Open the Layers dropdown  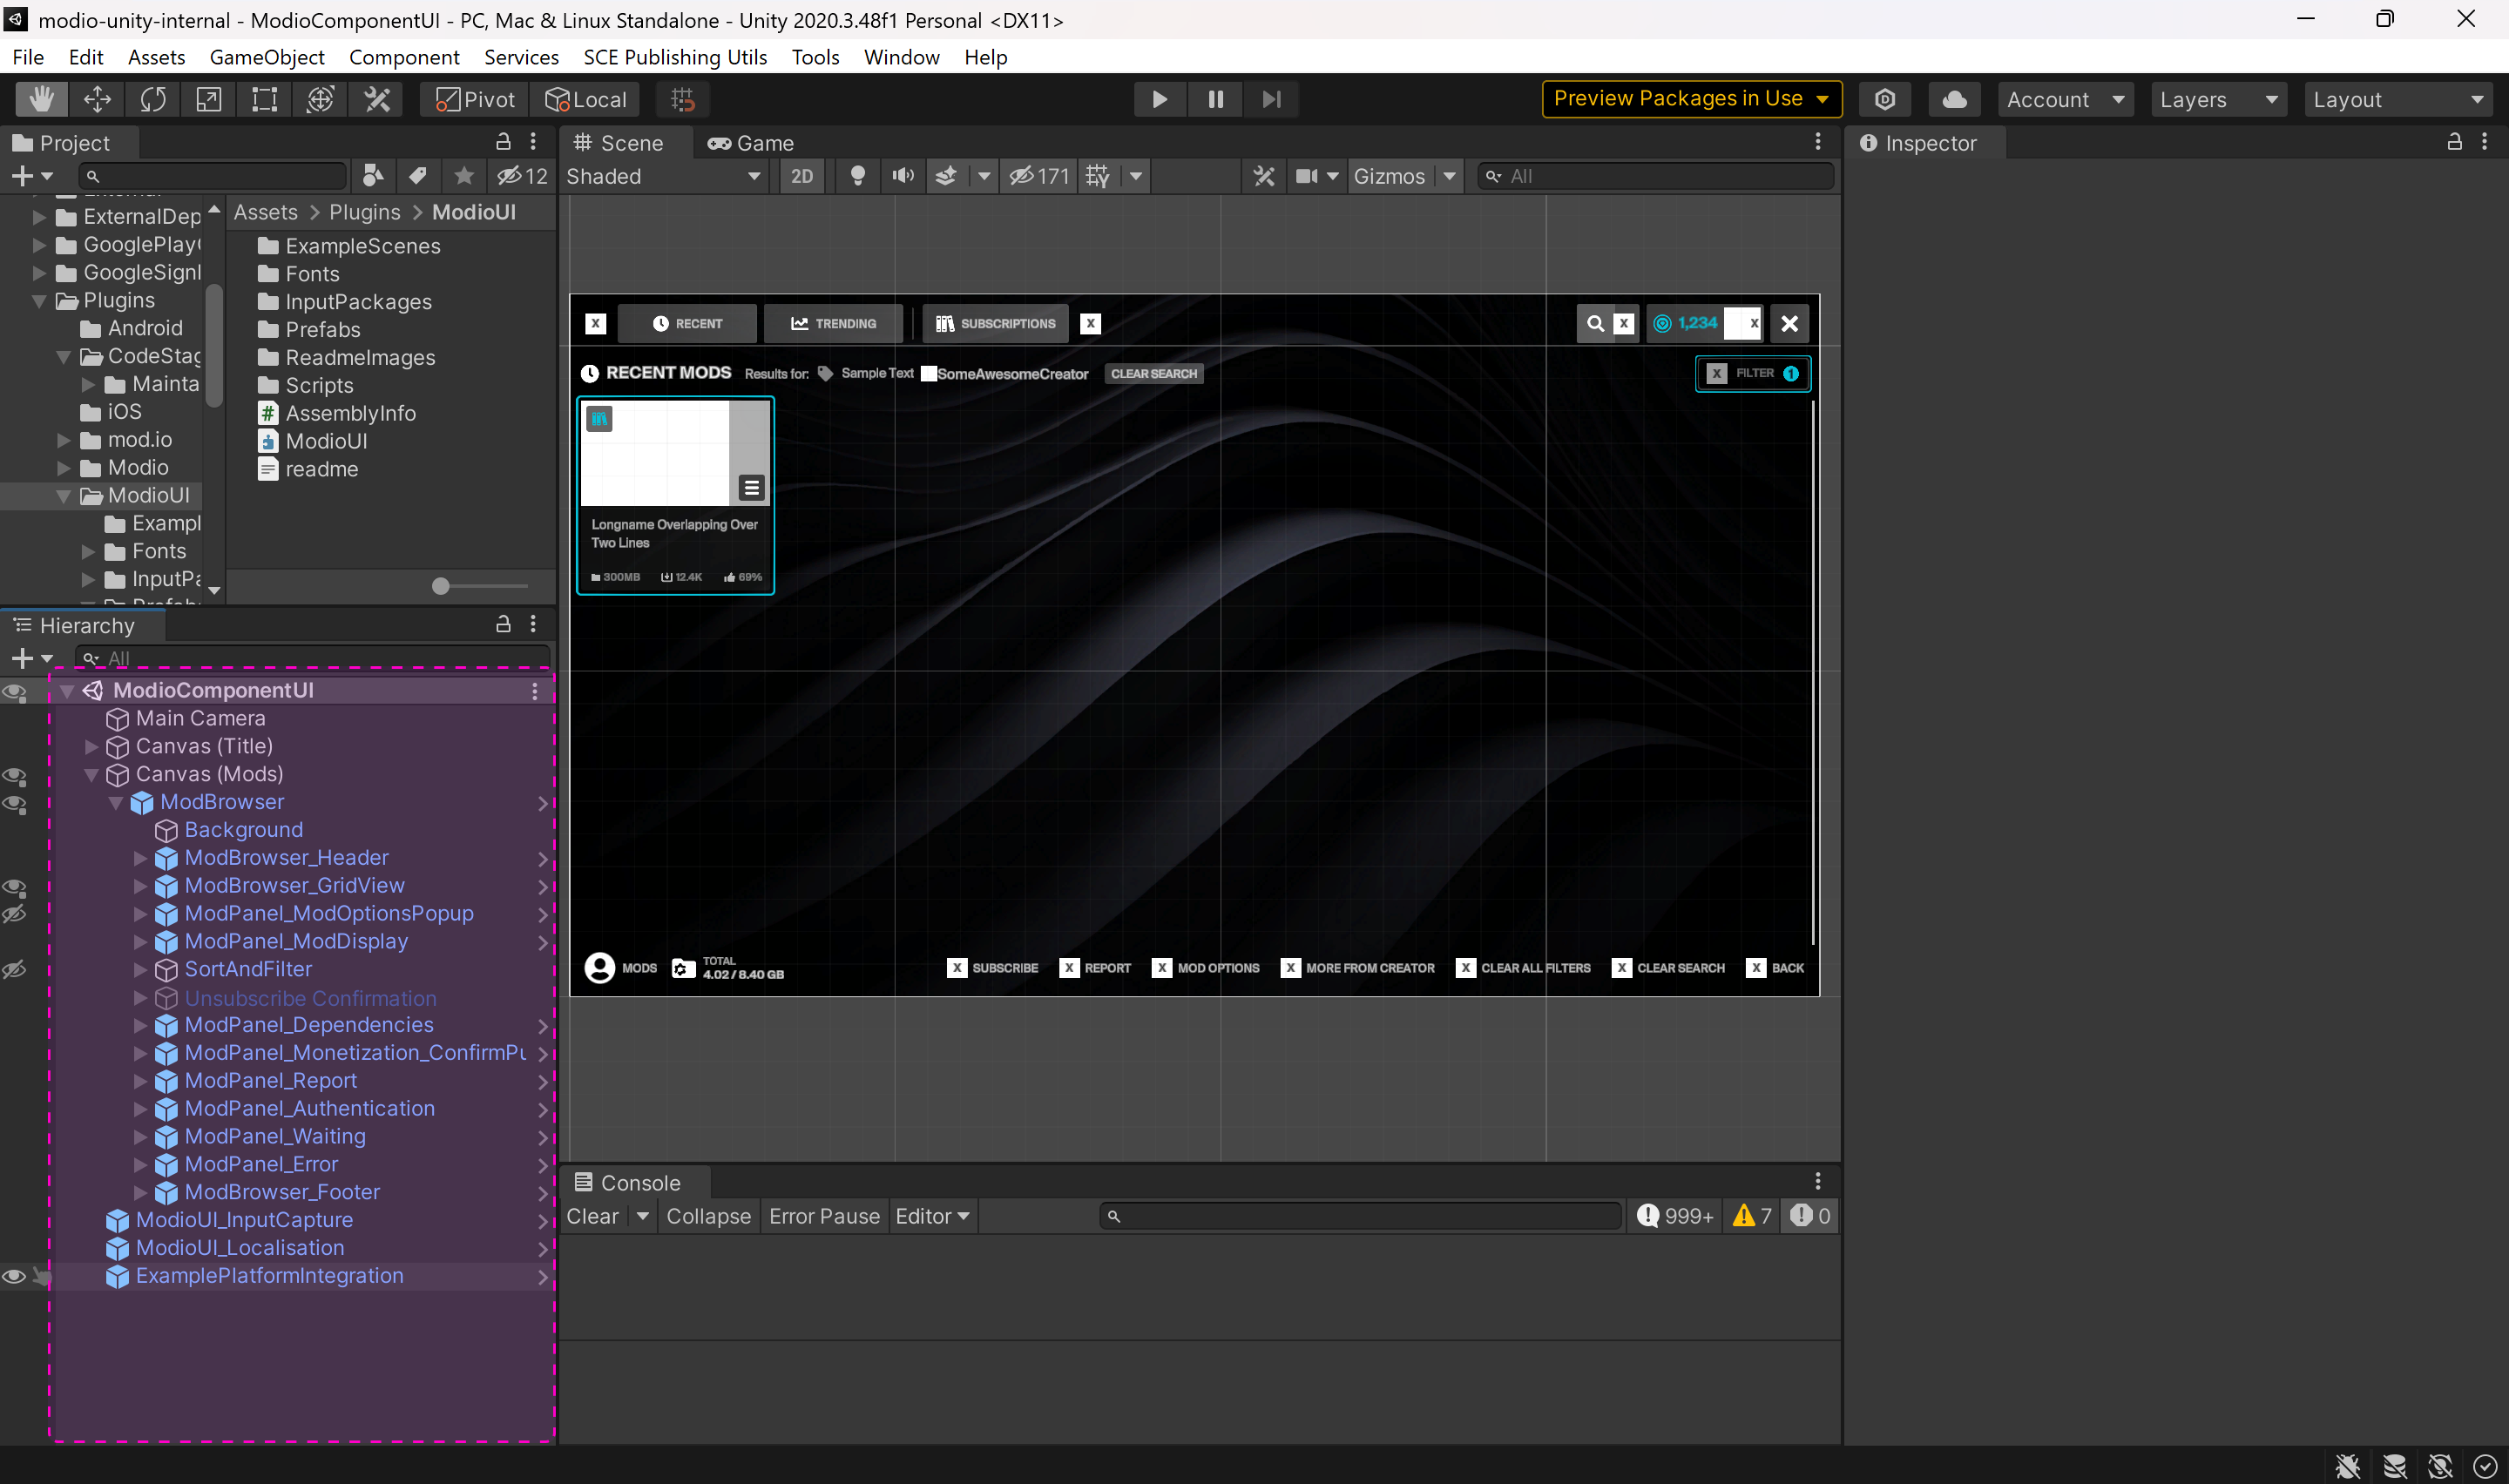(2218, 99)
